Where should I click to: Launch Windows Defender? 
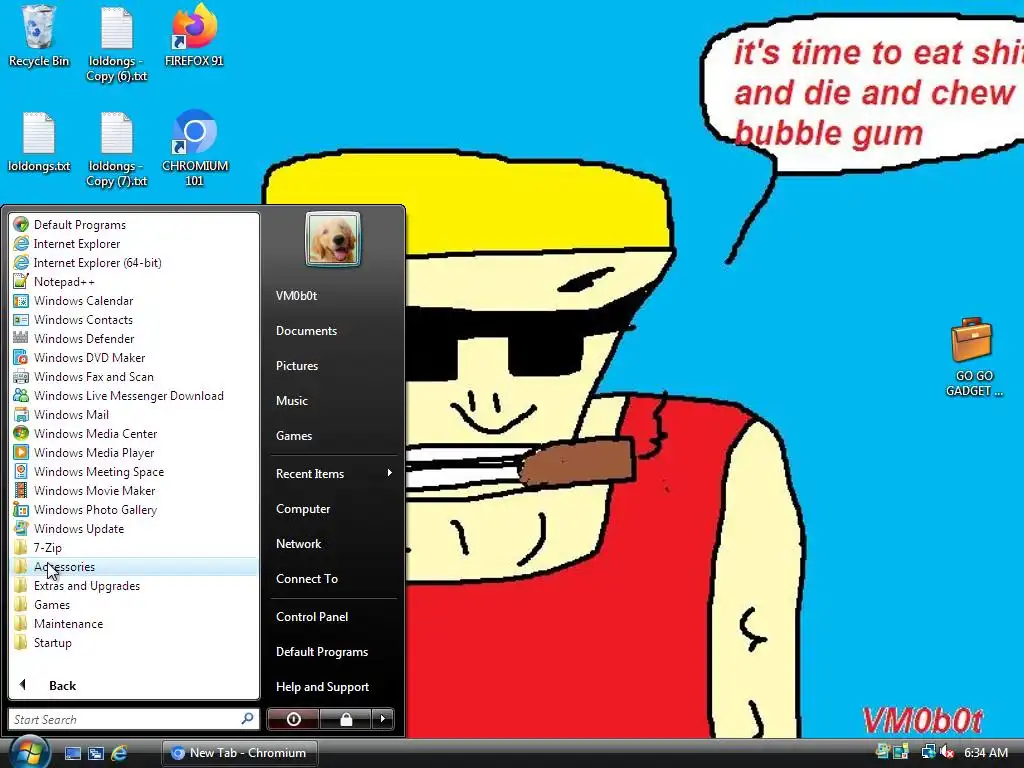click(x=134, y=338)
